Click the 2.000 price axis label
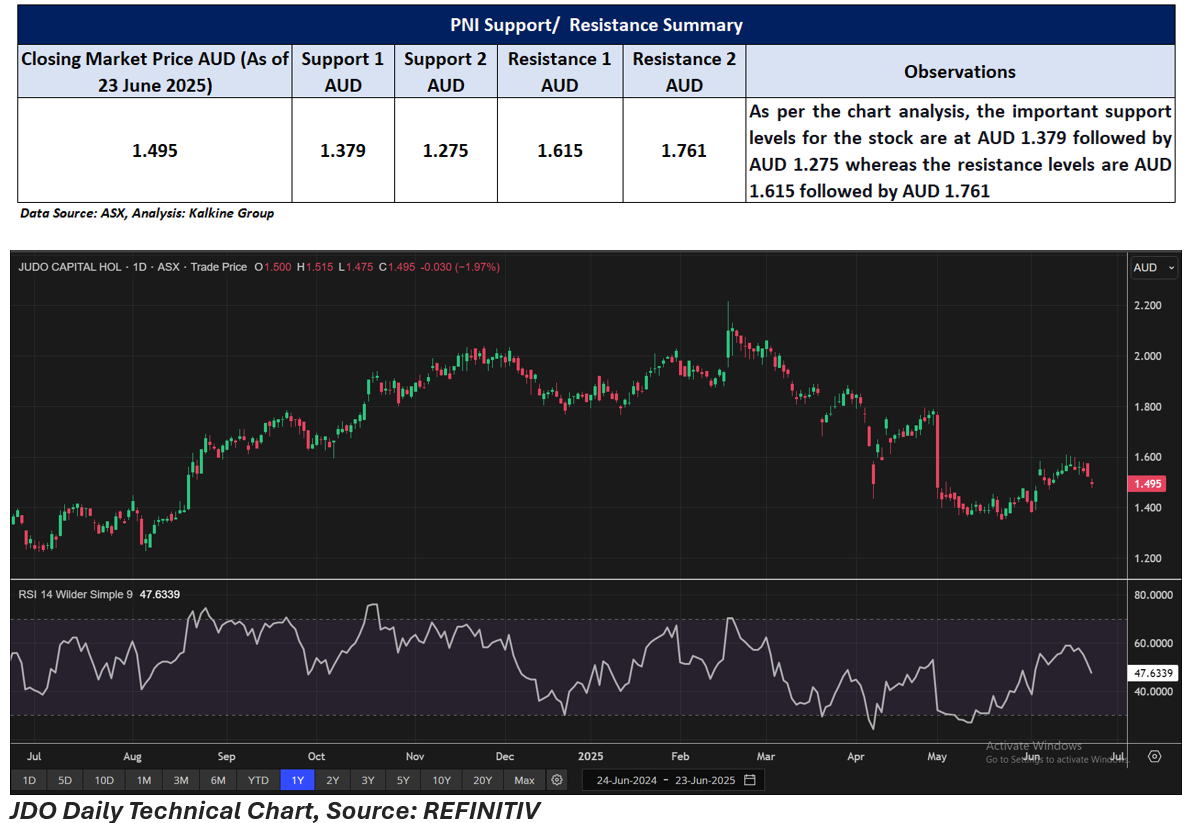This screenshot has height=823, width=1184. [x=1148, y=356]
